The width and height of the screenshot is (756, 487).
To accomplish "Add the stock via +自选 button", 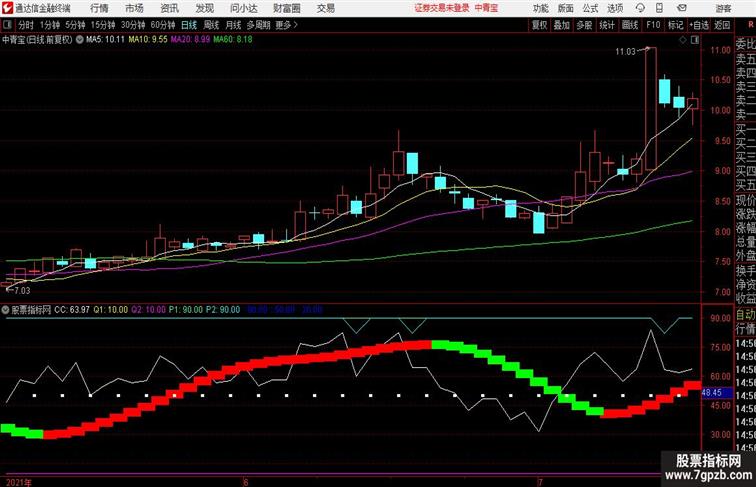I will [x=699, y=25].
